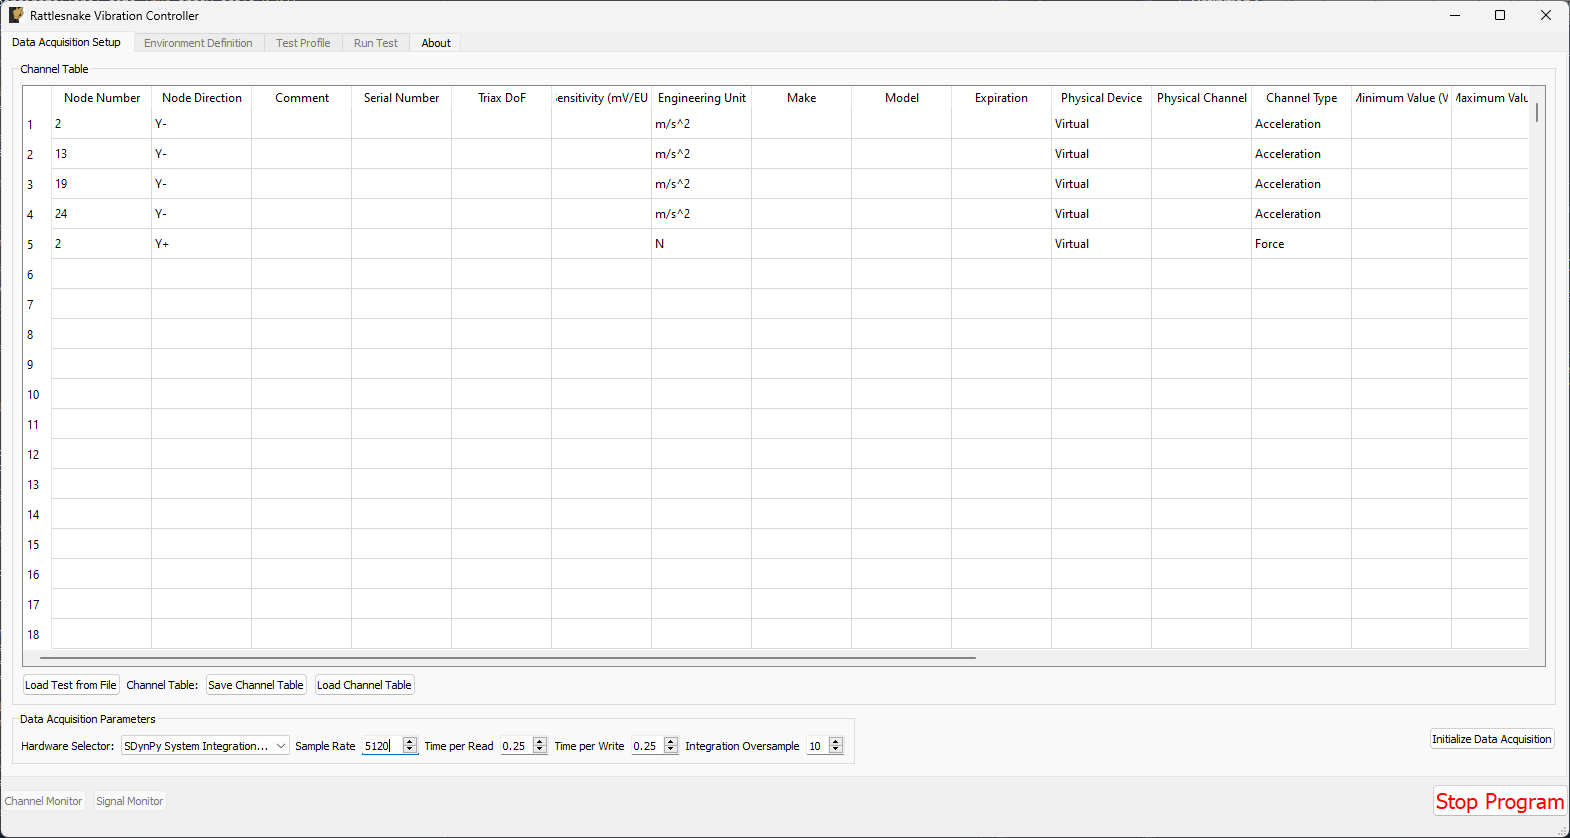The height and width of the screenshot is (838, 1570).
Task: Click the Sample Rate input field
Action: pyautogui.click(x=382, y=746)
